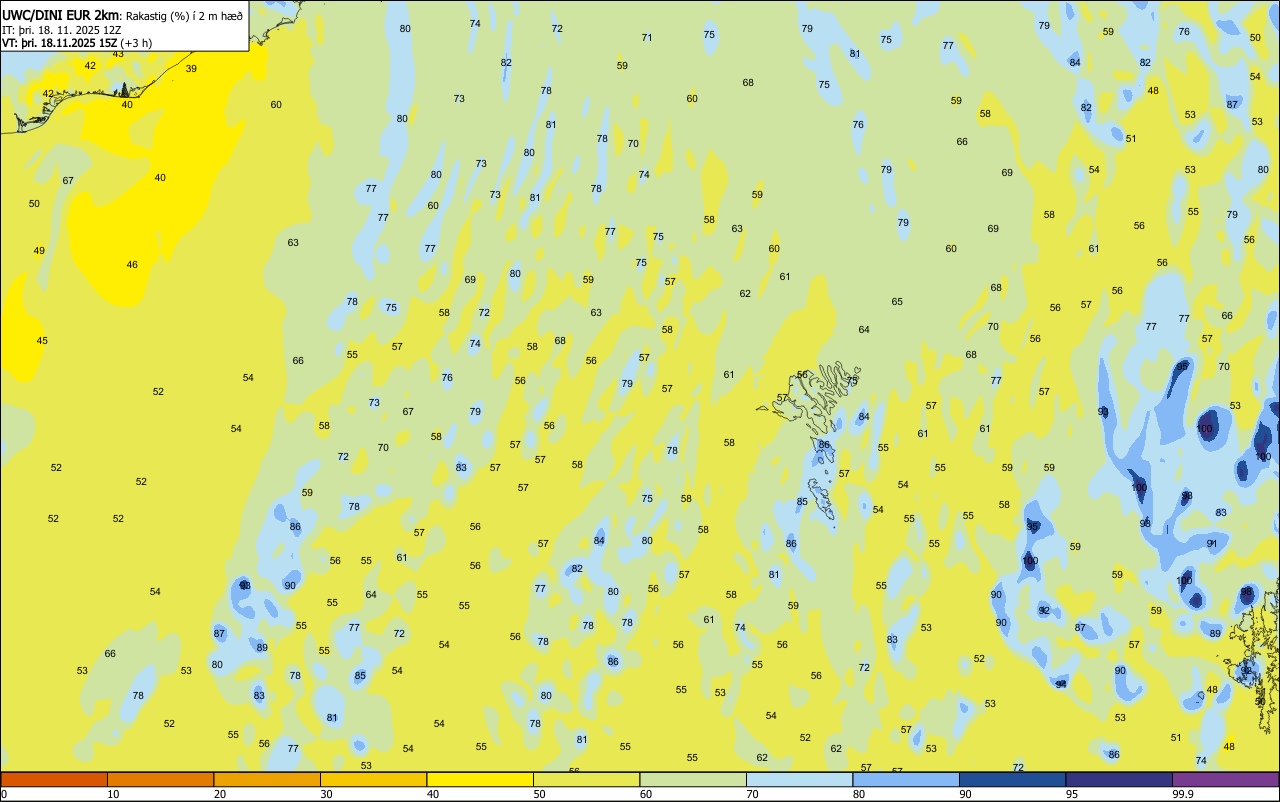
Task: Select the VT valid time line in header
Action: [x=77, y=43]
